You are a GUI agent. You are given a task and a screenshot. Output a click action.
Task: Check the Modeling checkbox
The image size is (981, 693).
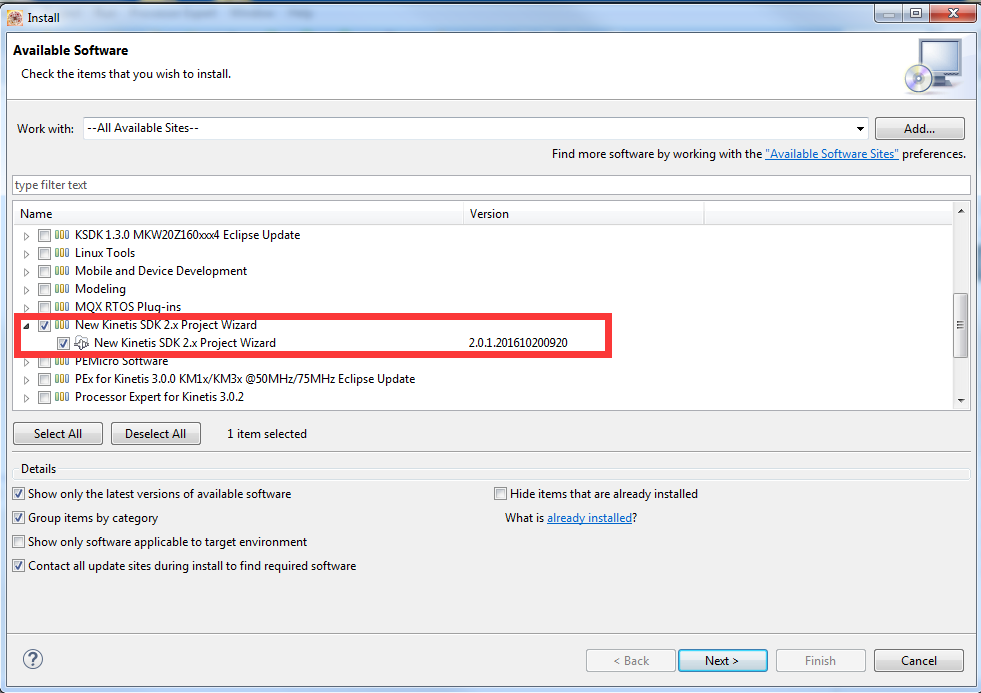tap(44, 290)
